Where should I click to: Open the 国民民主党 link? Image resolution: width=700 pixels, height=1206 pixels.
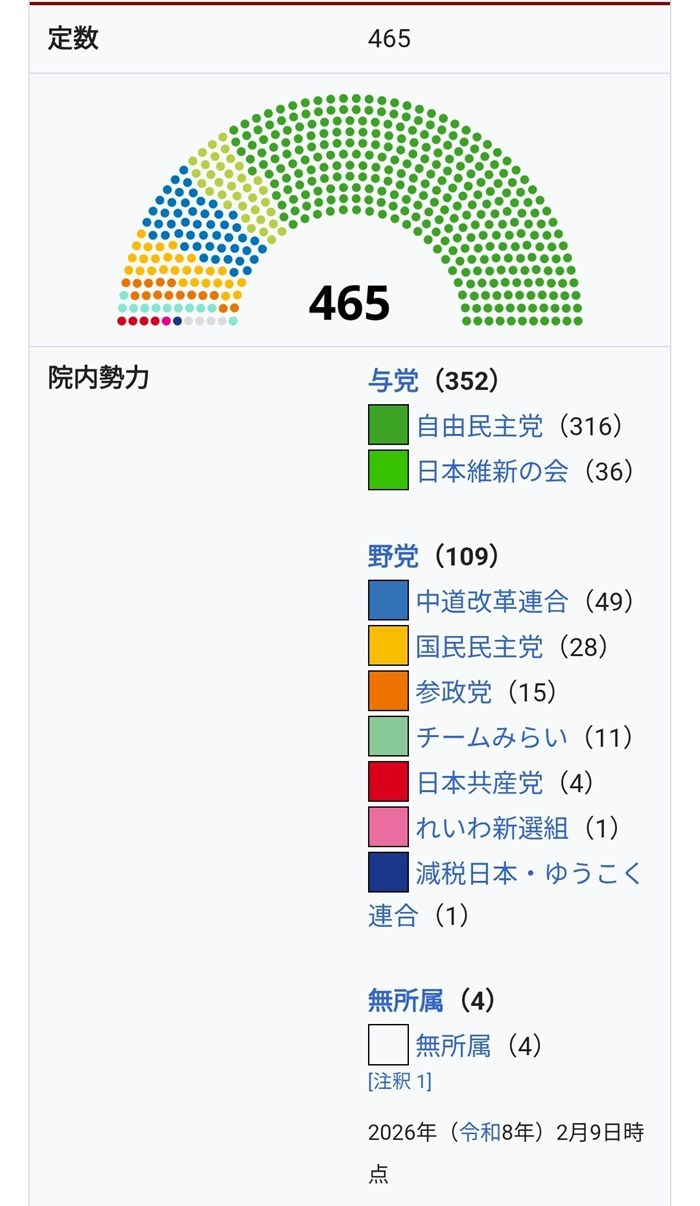coord(480,647)
